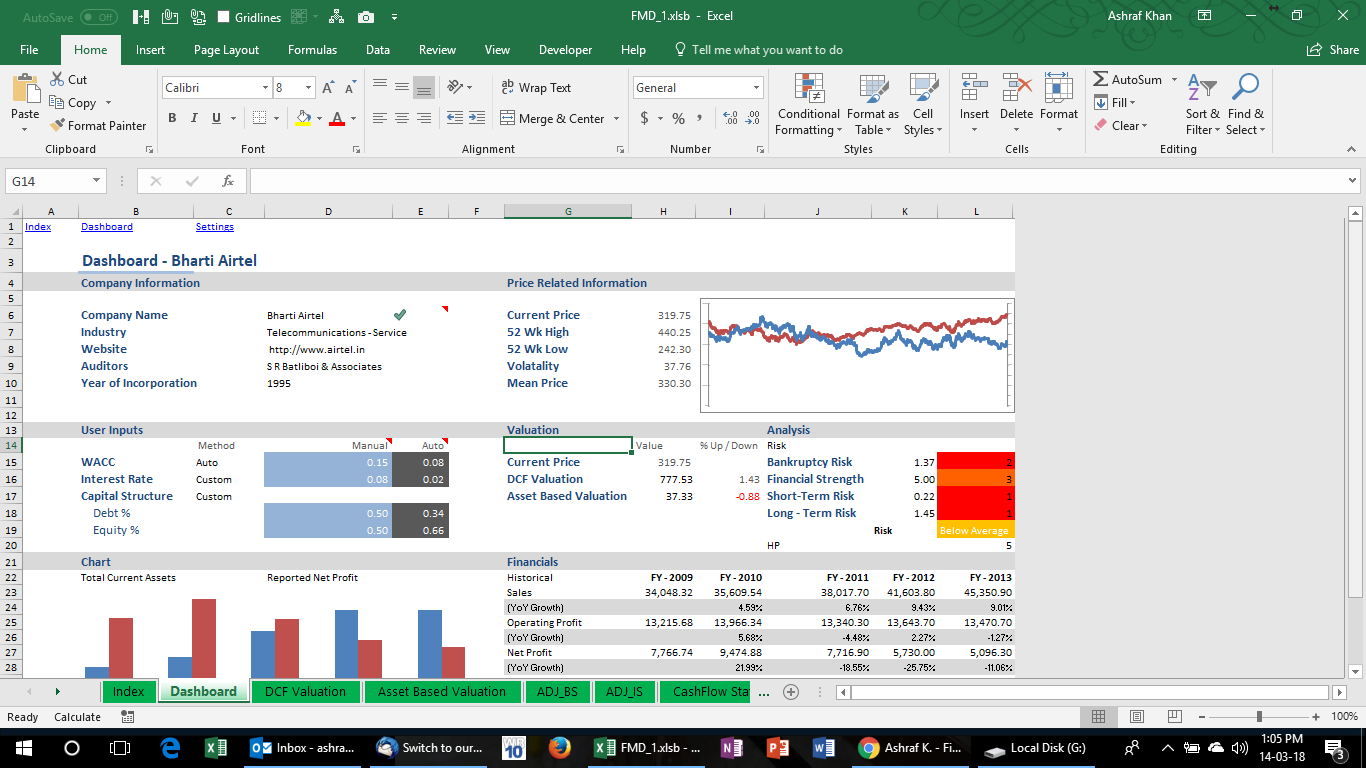This screenshot has height=768, width=1366.
Task: Apply Bold formatting
Action: 172,118
